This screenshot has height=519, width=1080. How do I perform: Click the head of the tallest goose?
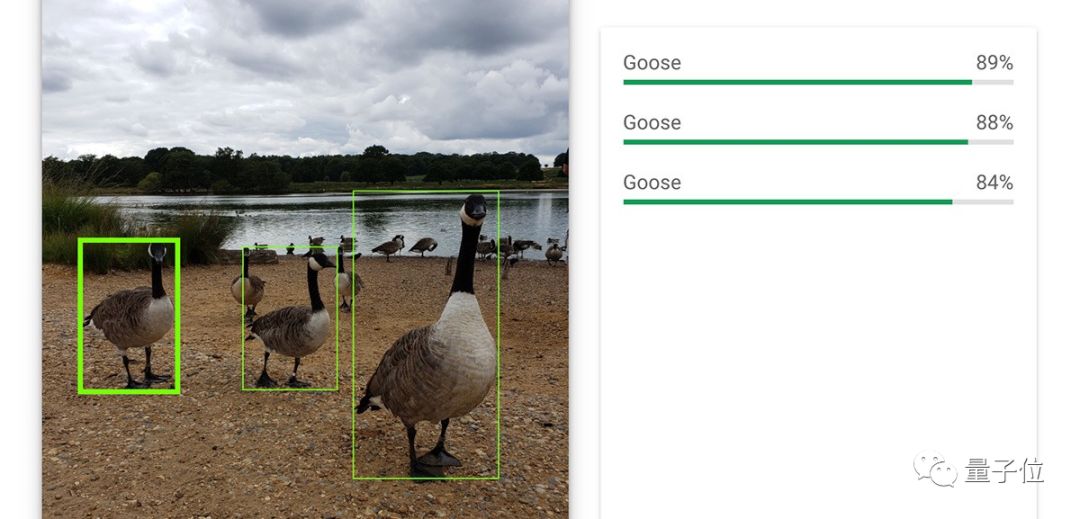coord(474,209)
